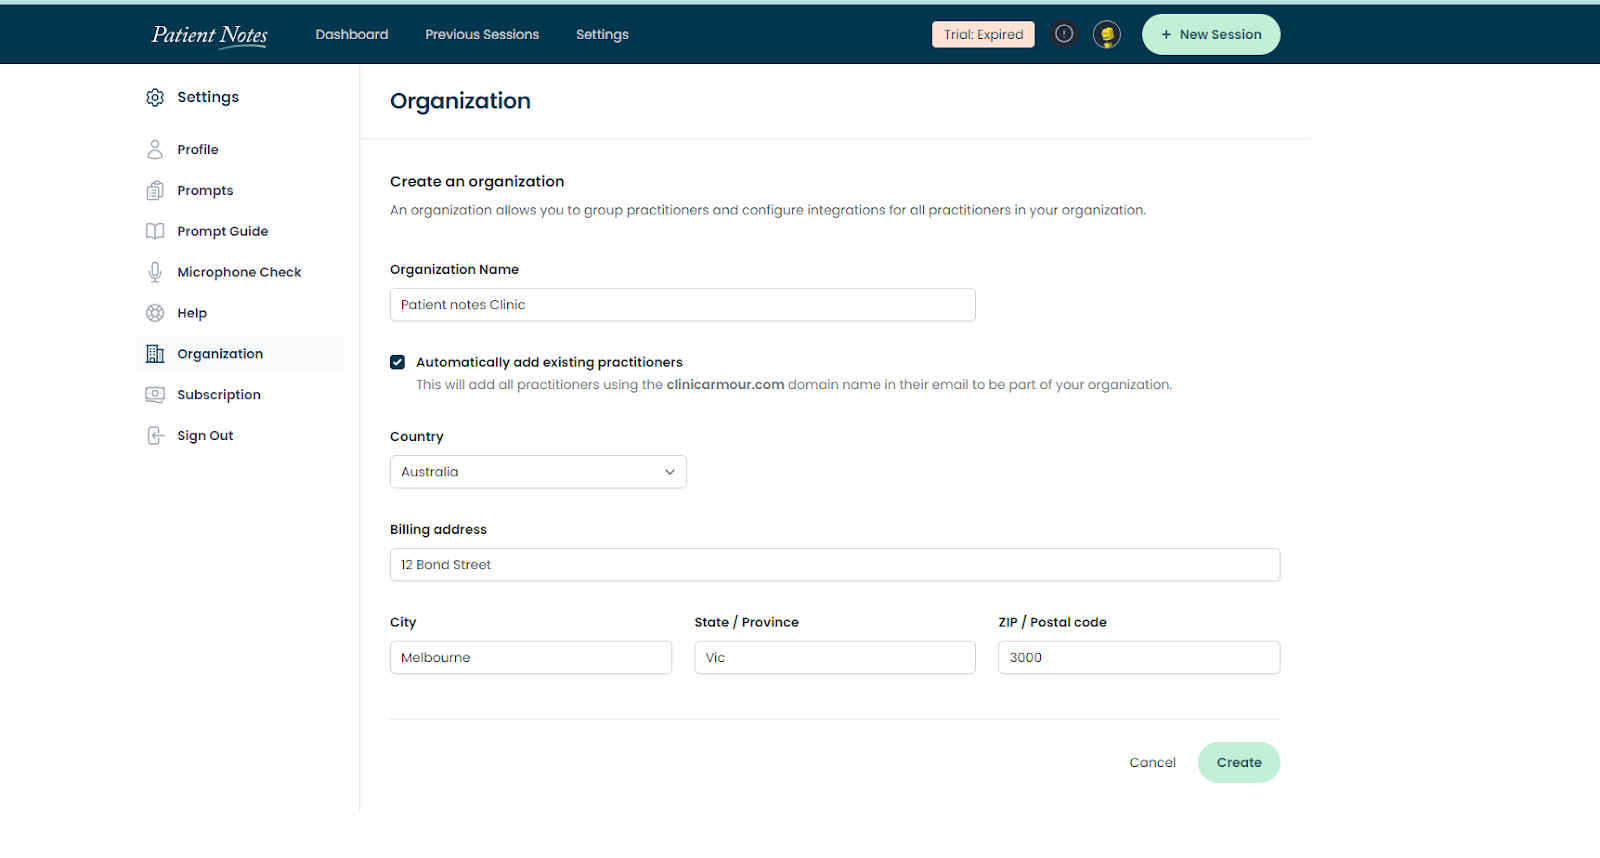Click the Organization building icon
Image resolution: width=1600 pixels, height=858 pixels.
(x=155, y=354)
